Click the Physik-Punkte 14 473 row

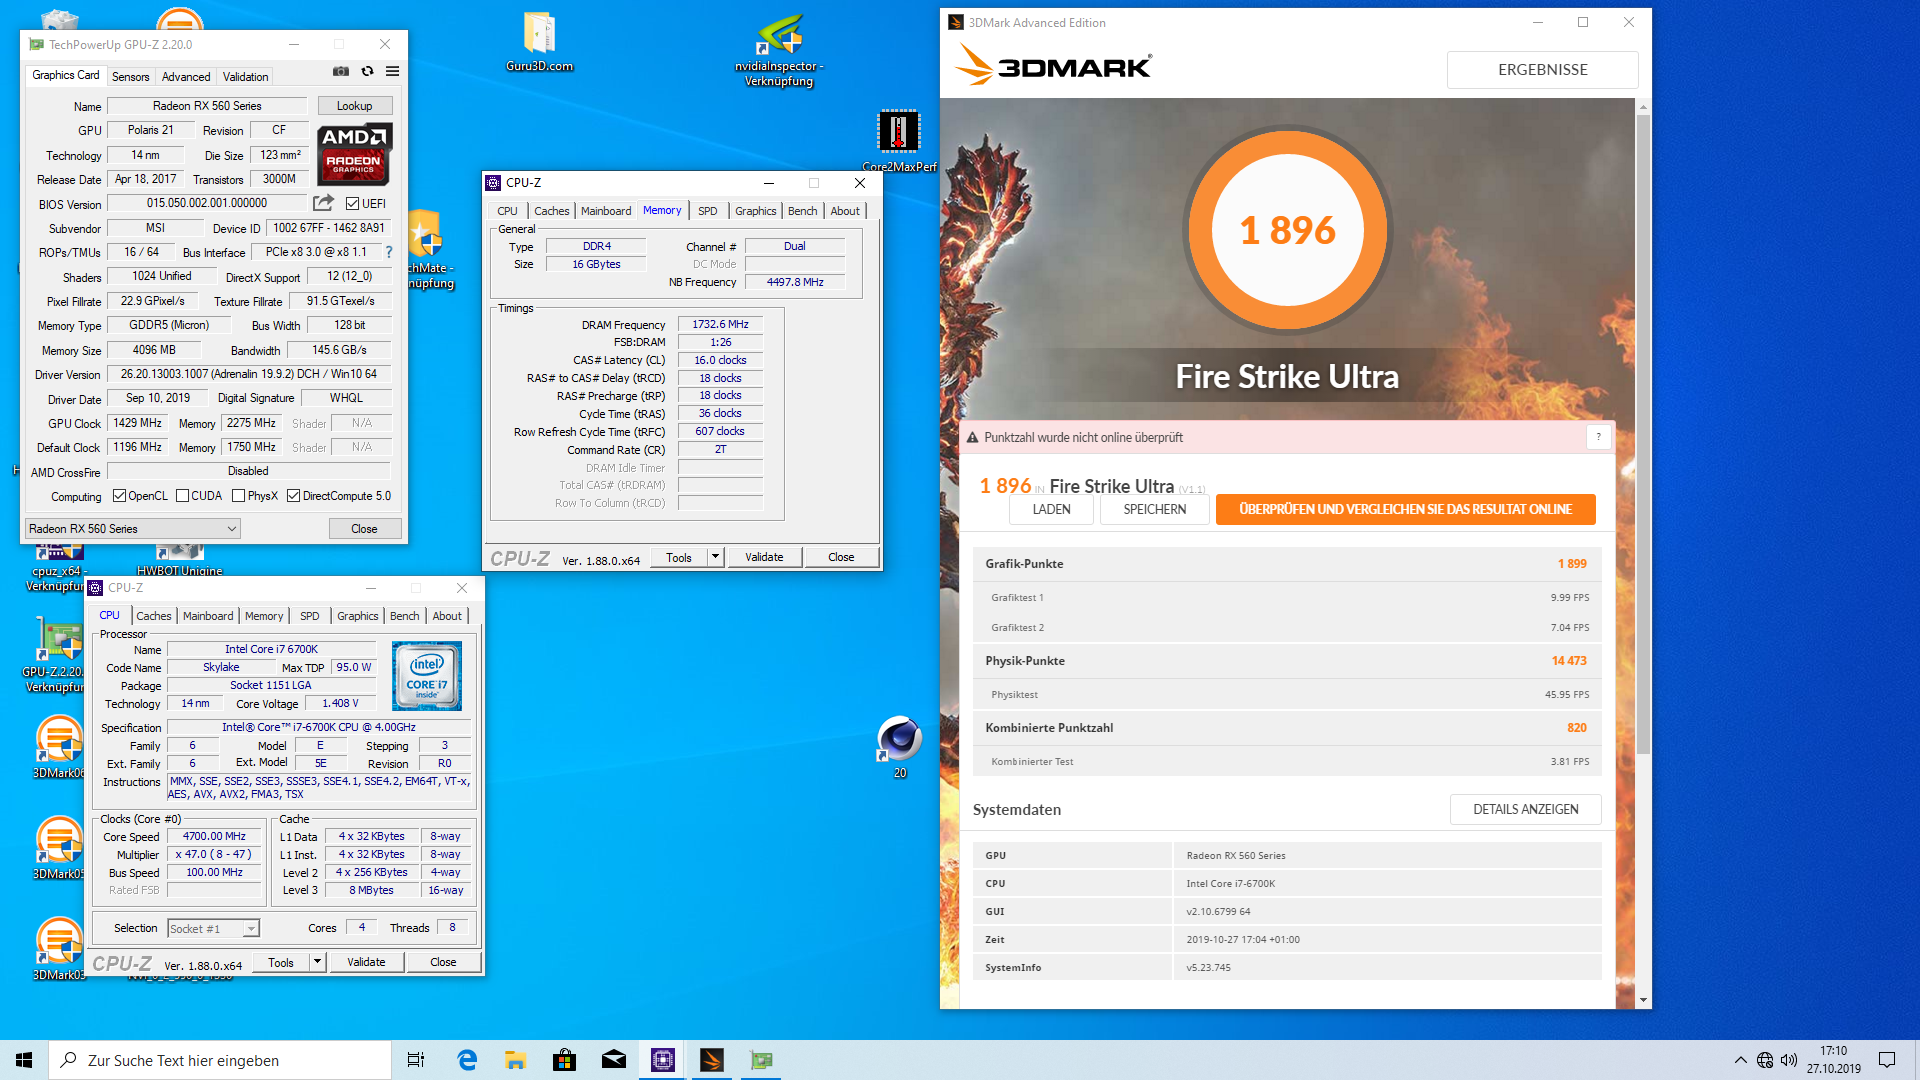pos(1287,661)
